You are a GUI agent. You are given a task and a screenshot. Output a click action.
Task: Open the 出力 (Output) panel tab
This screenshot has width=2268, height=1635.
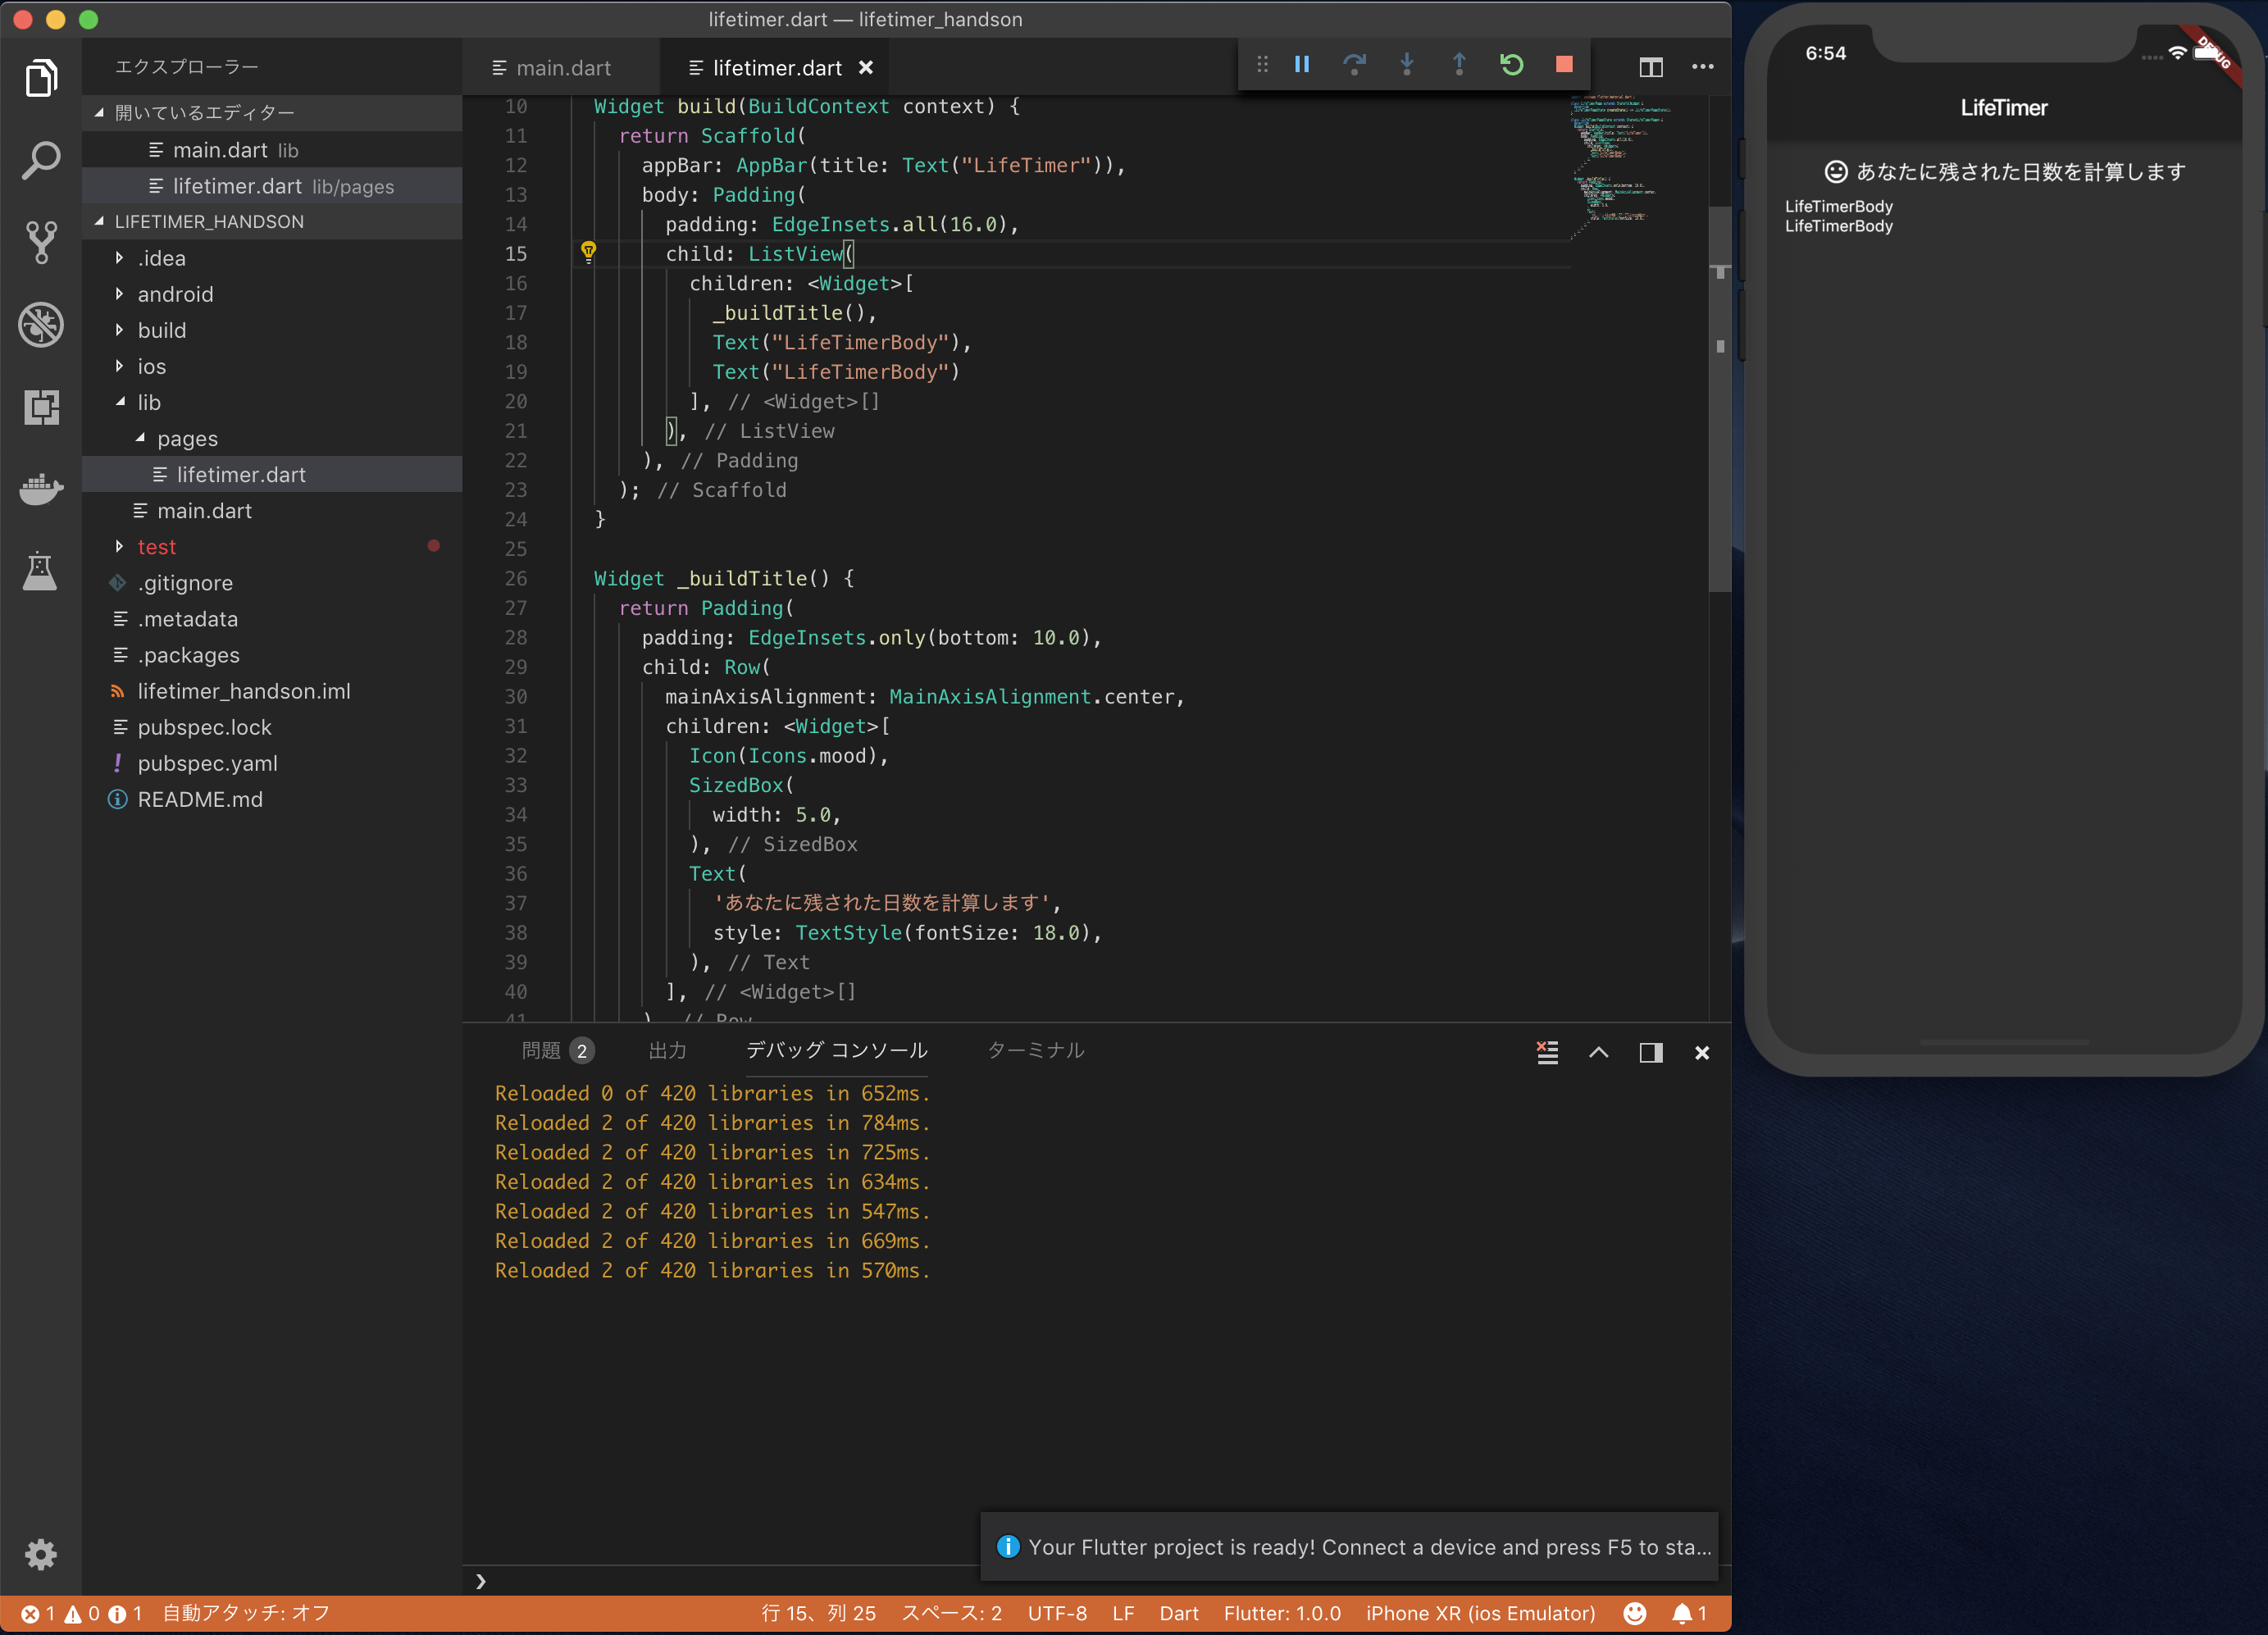click(667, 1051)
